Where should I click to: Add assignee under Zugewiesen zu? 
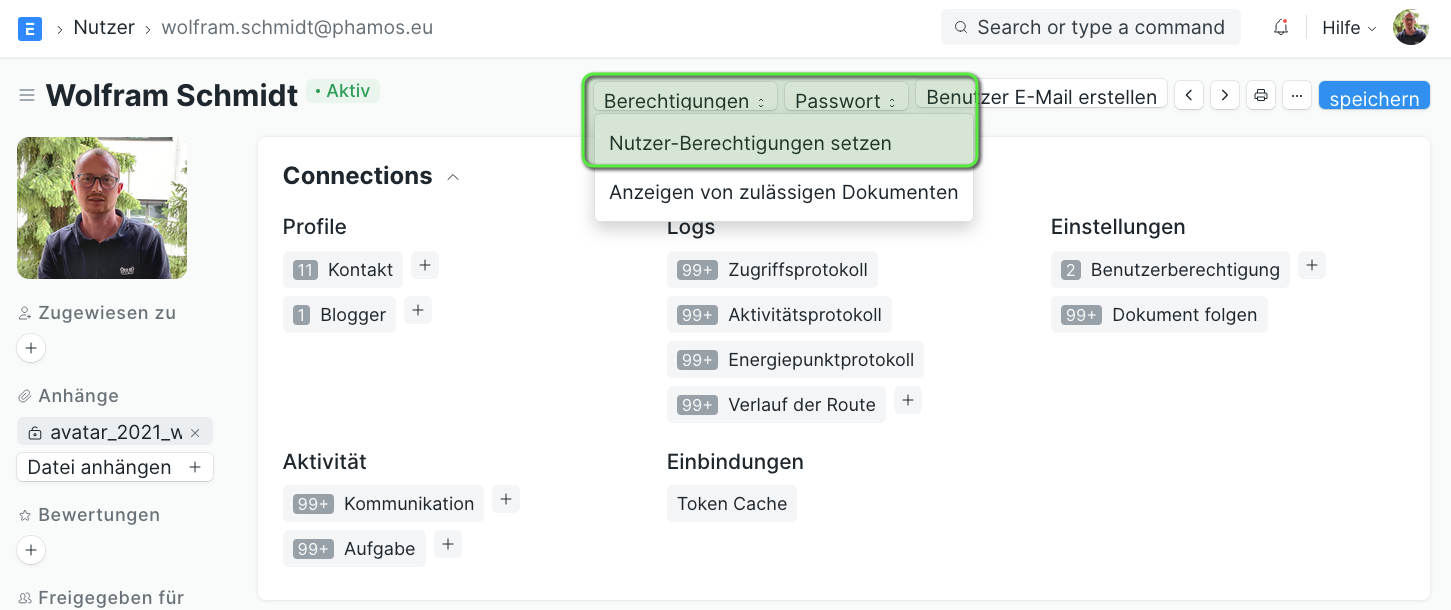(x=31, y=348)
